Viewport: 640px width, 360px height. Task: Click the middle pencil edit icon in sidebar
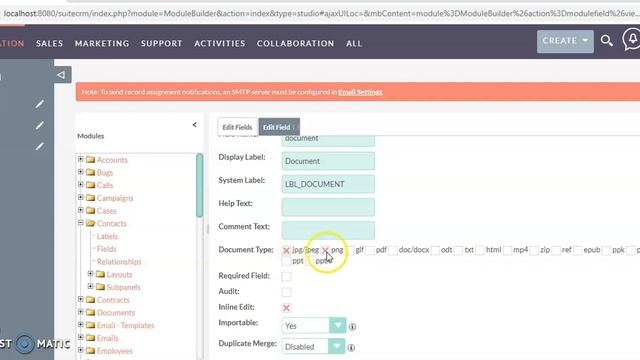(x=39, y=125)
